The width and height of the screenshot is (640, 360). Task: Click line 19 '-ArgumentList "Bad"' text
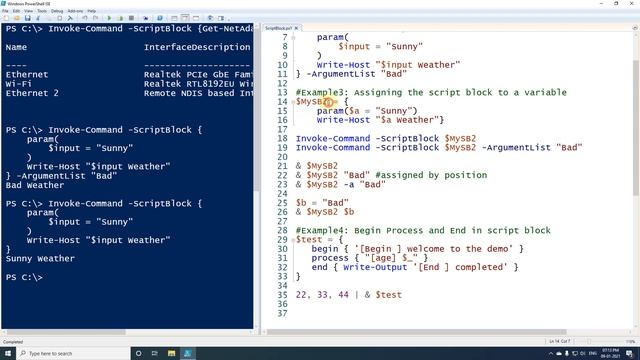point(532,147)
